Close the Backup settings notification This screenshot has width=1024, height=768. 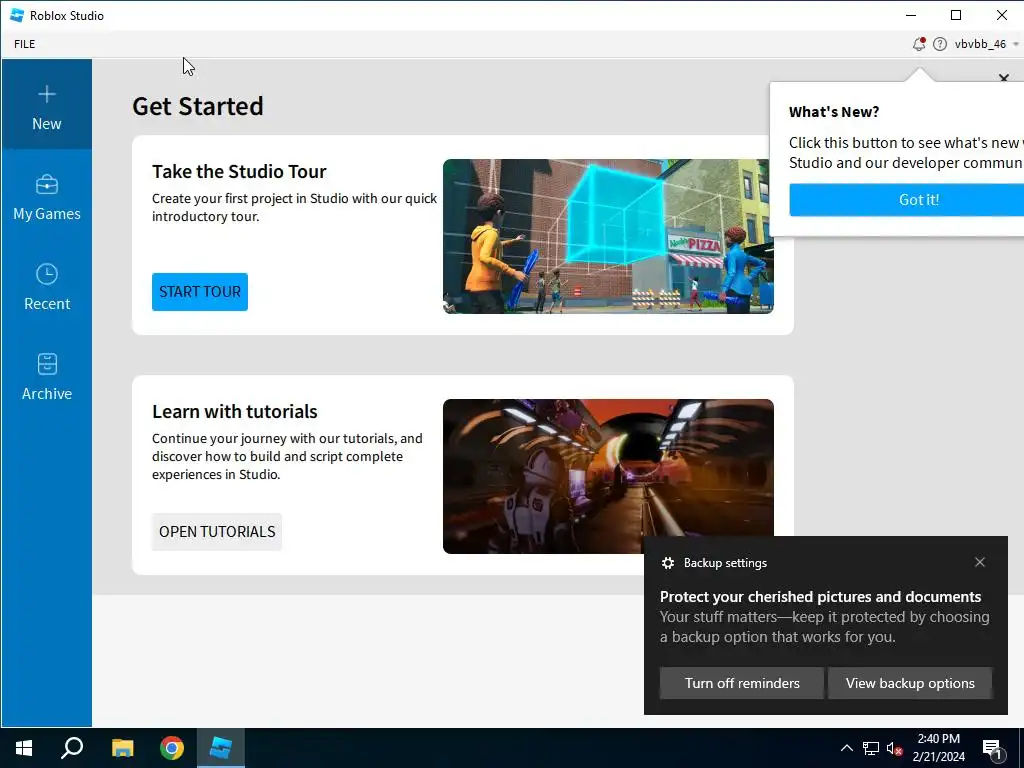(980, 562)
